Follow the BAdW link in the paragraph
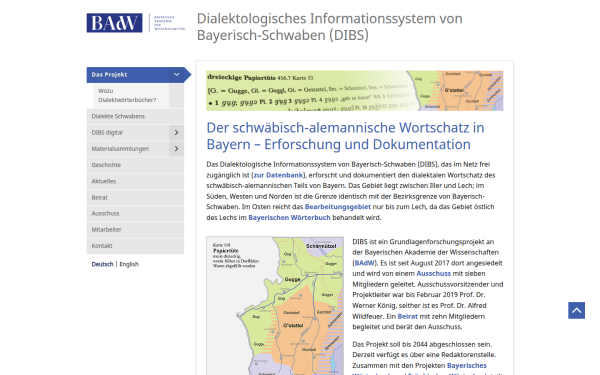600x375 pixels. click(x=365, y=263)
